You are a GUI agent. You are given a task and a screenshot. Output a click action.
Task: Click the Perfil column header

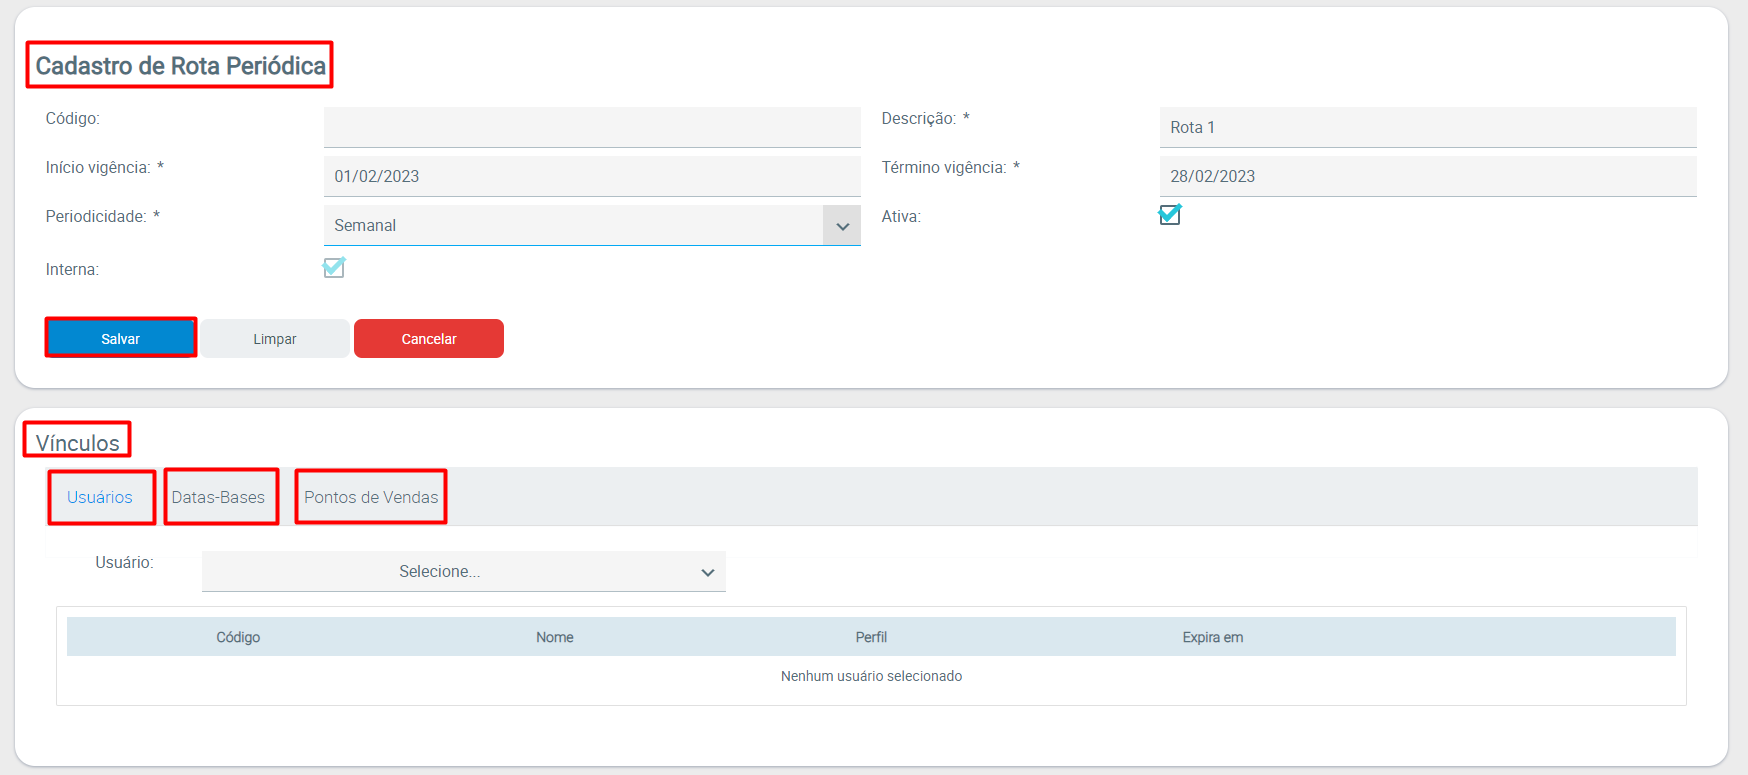click(x=871, y=637)
